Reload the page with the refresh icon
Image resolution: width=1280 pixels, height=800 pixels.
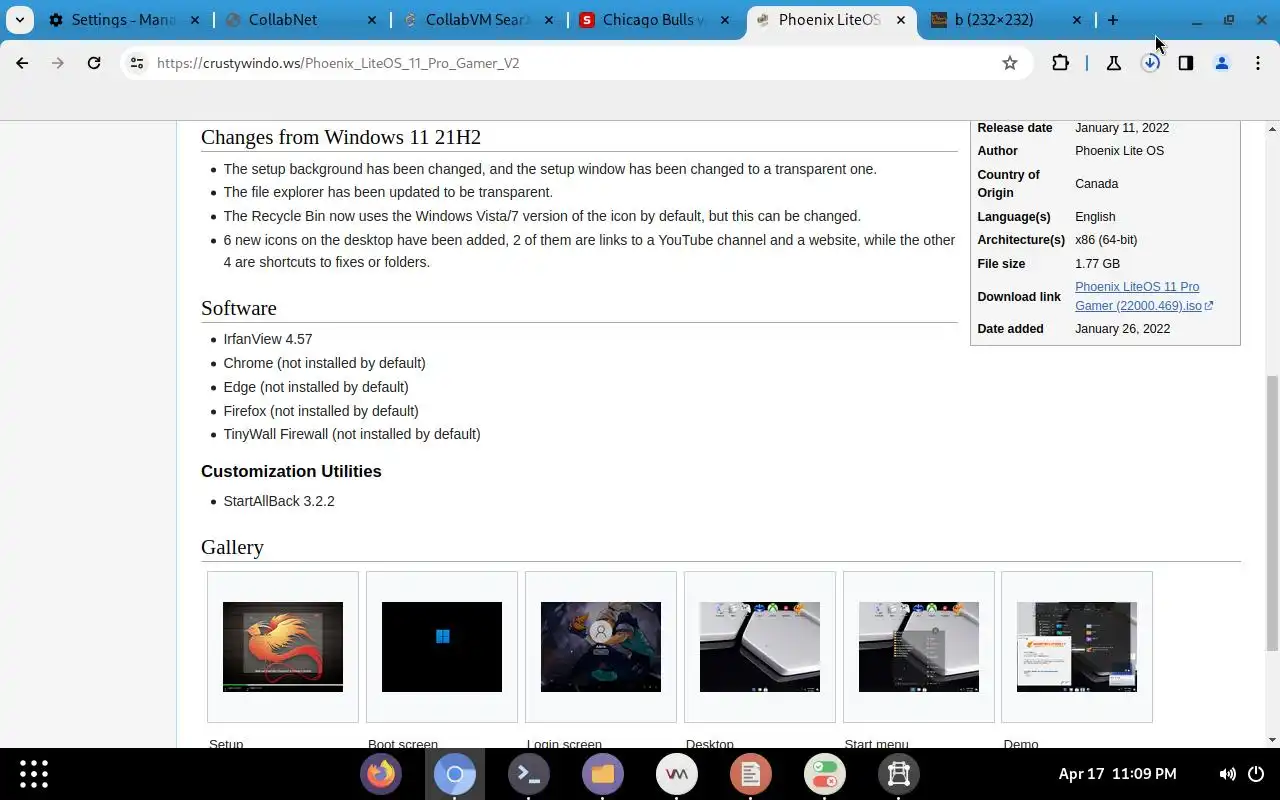click(x=94, y=63)
